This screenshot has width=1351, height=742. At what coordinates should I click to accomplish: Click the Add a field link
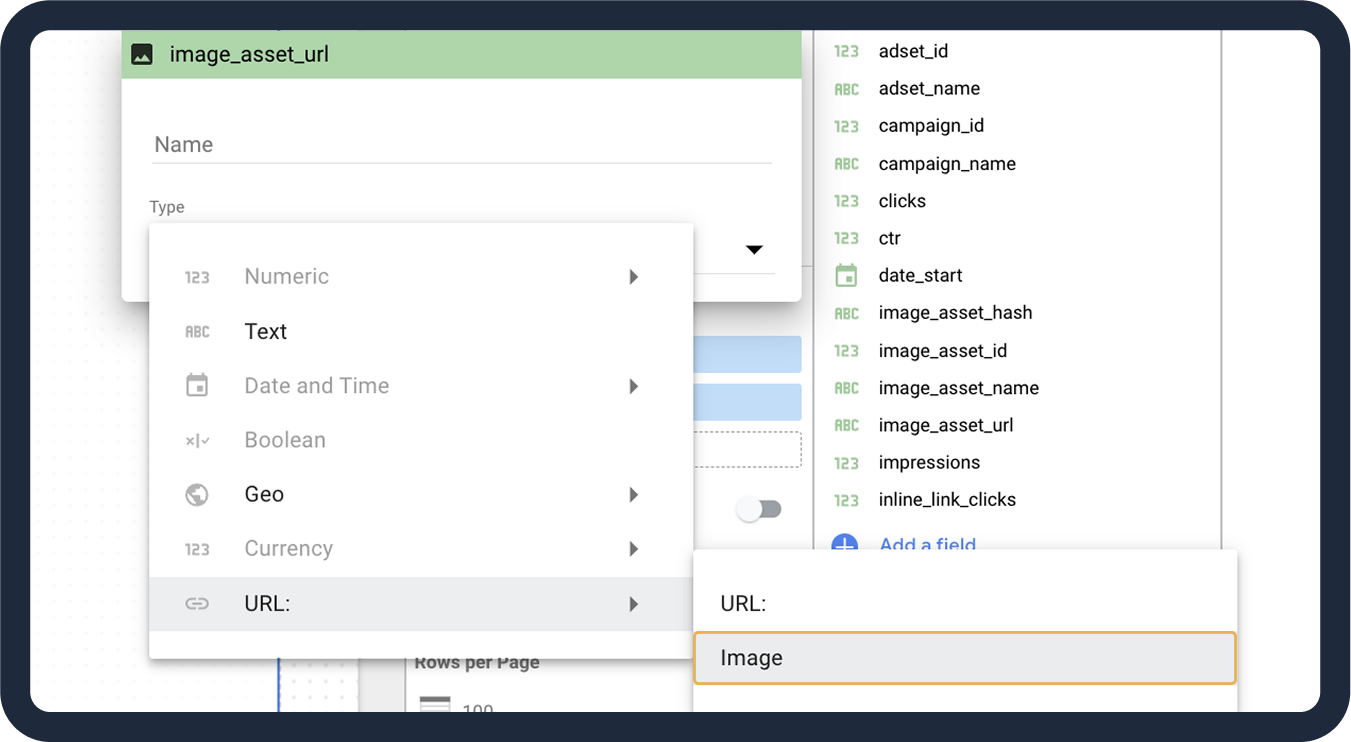pos(927,544)
